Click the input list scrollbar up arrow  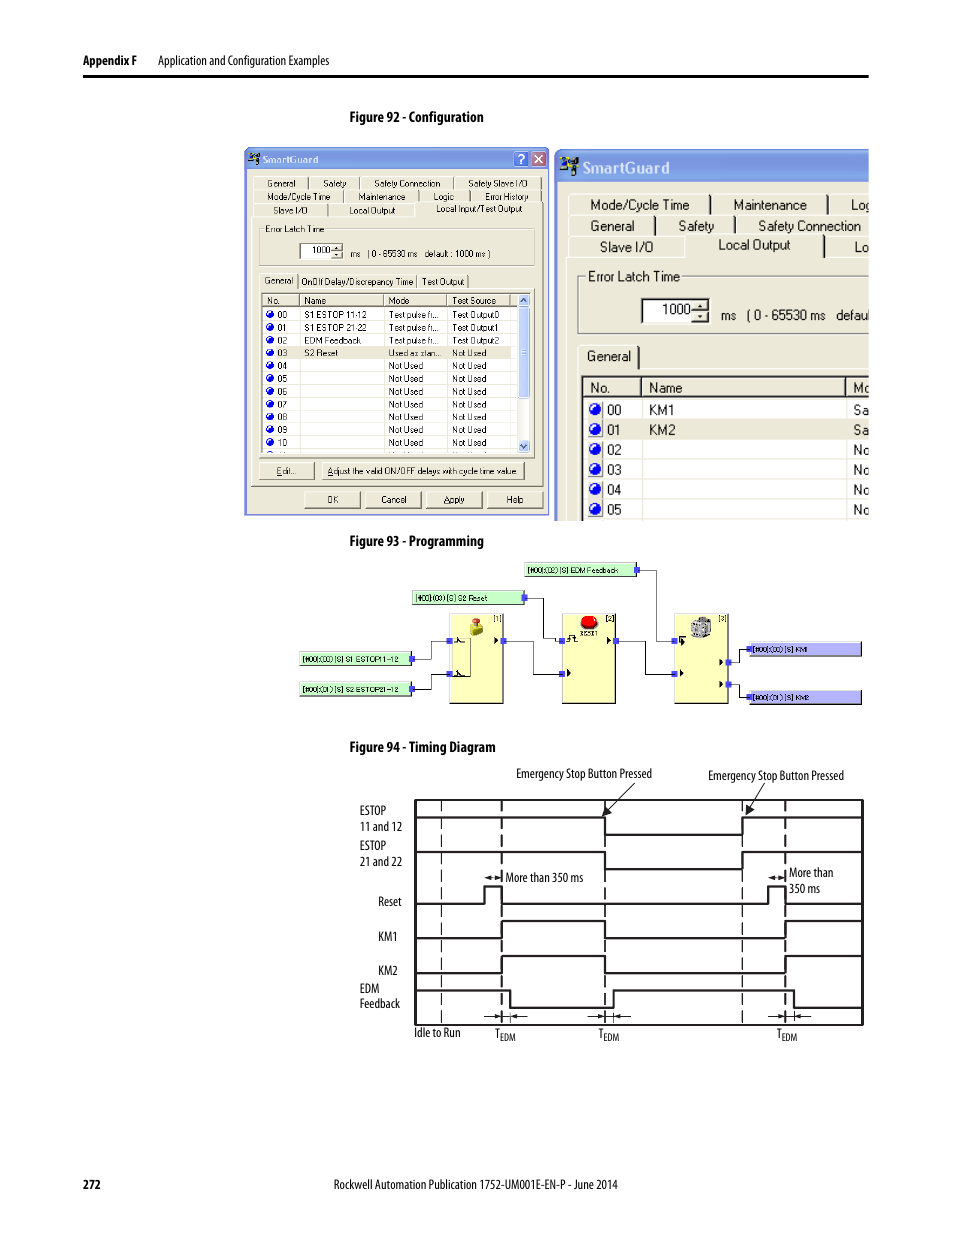(524, 301)
